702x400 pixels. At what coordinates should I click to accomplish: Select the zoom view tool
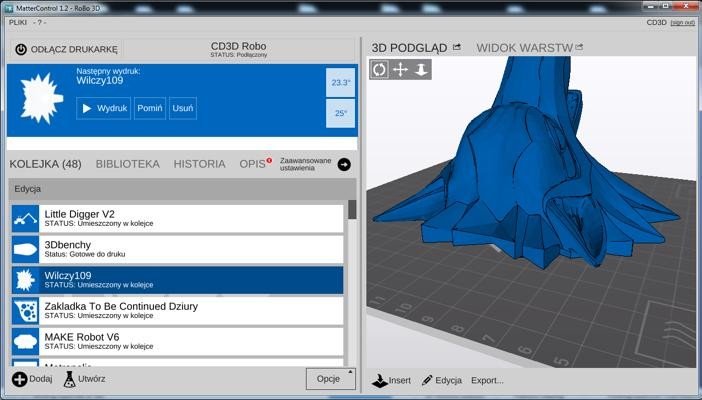[421, 69]
